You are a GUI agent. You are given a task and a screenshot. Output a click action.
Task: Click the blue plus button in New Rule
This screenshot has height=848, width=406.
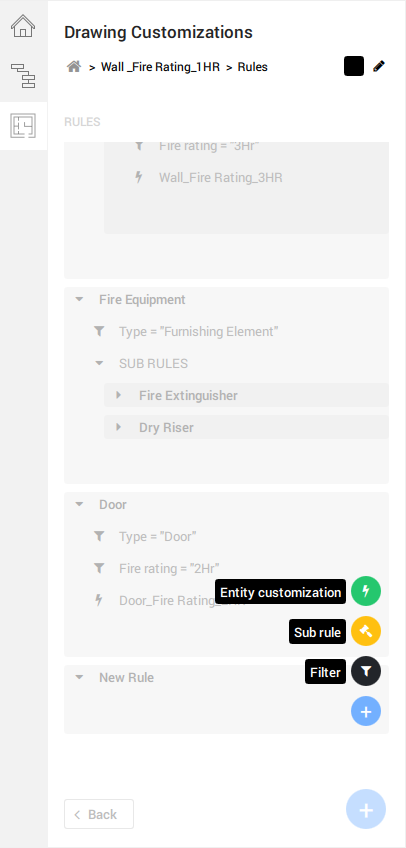366,711
